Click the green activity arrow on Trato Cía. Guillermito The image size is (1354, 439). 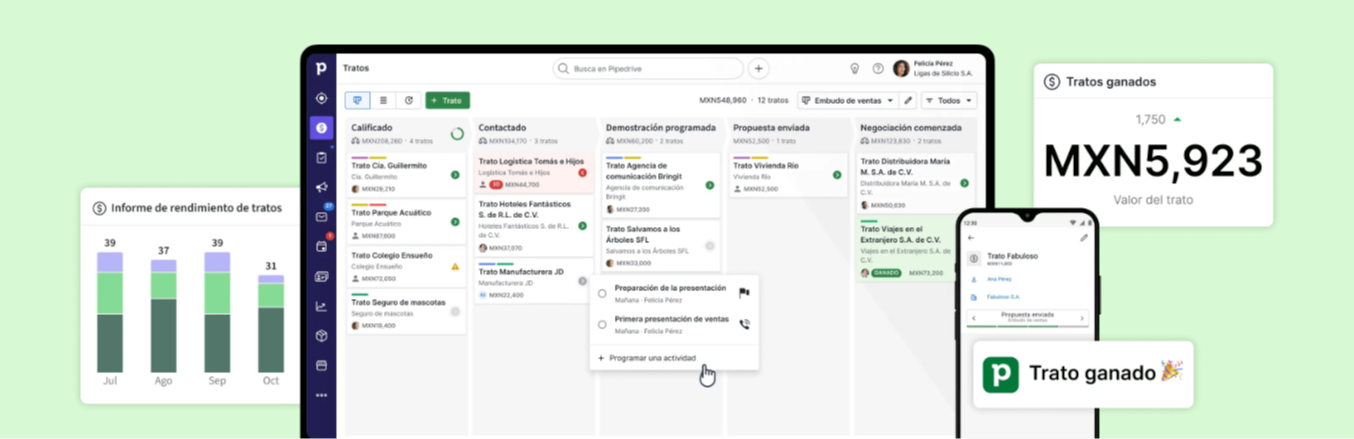click(455, 175)
